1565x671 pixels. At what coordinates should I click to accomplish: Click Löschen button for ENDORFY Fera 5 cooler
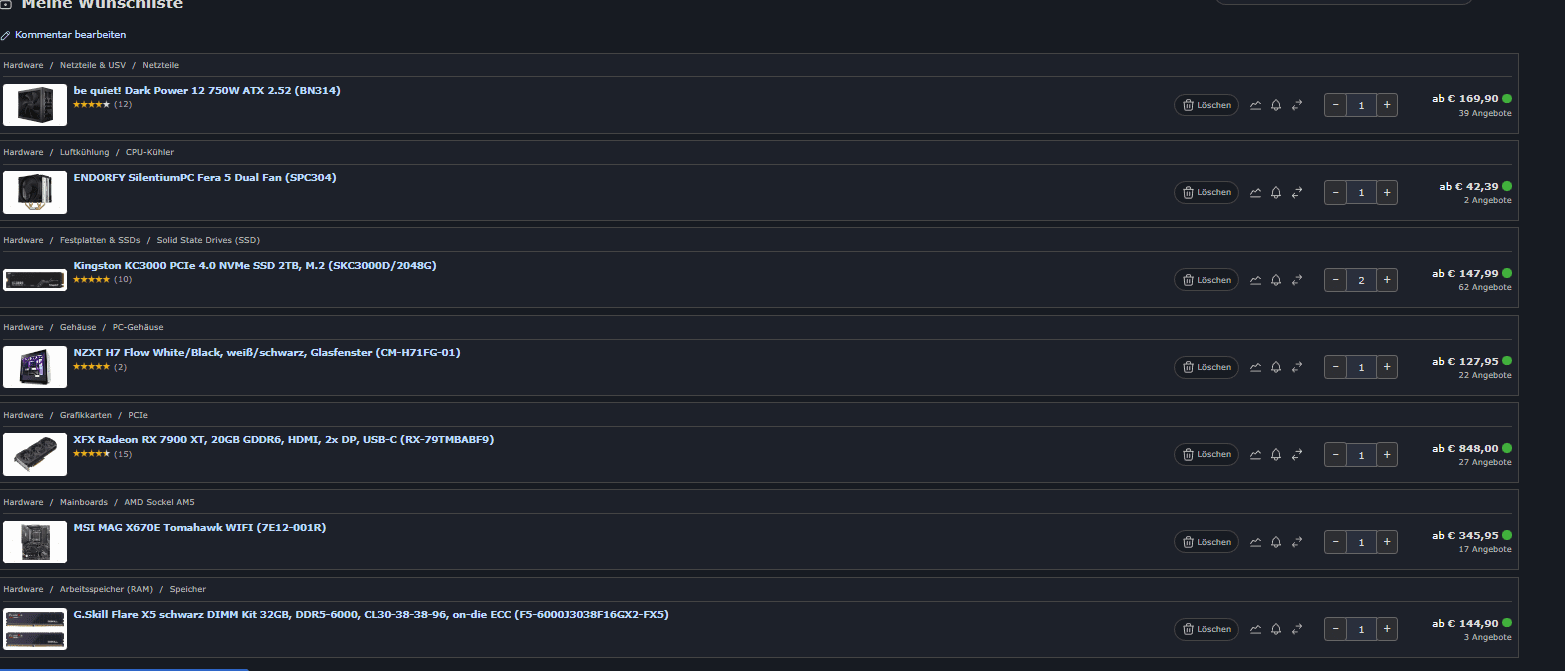1206,192
